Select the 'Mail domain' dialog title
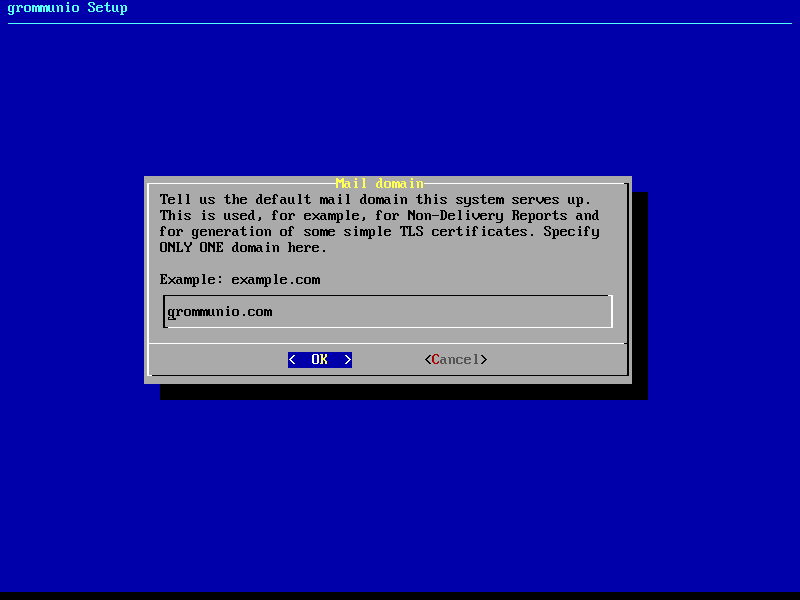 point(380,183)
